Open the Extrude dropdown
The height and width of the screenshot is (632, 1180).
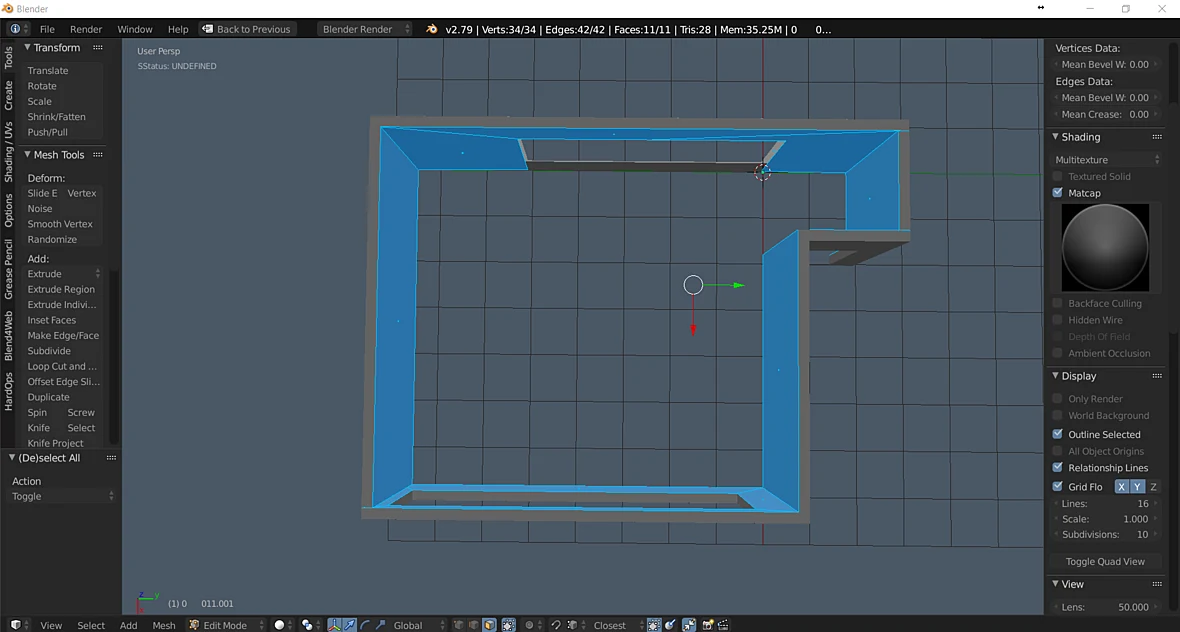(63, 274)
